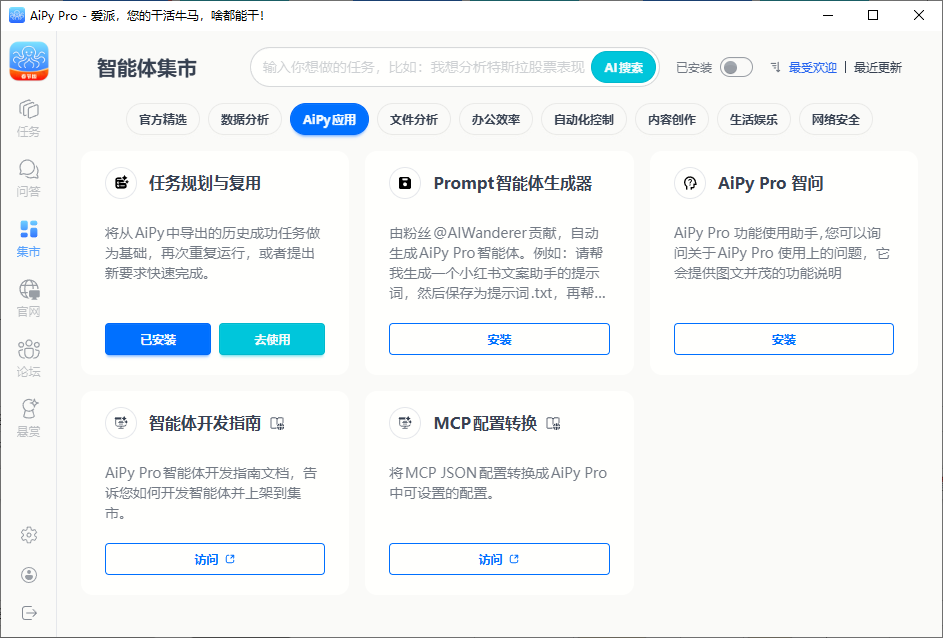Viewport: 943px width, 638px height.
Task: Visit the MCP配置转换 page
Action: coord(499,559)
